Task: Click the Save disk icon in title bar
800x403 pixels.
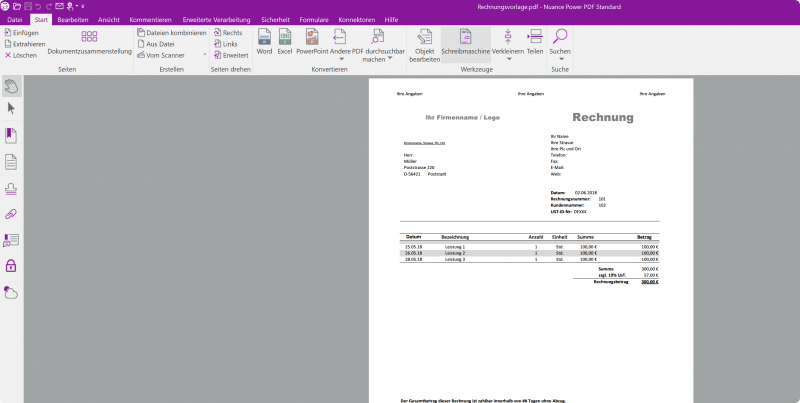Action: point(28,7)
